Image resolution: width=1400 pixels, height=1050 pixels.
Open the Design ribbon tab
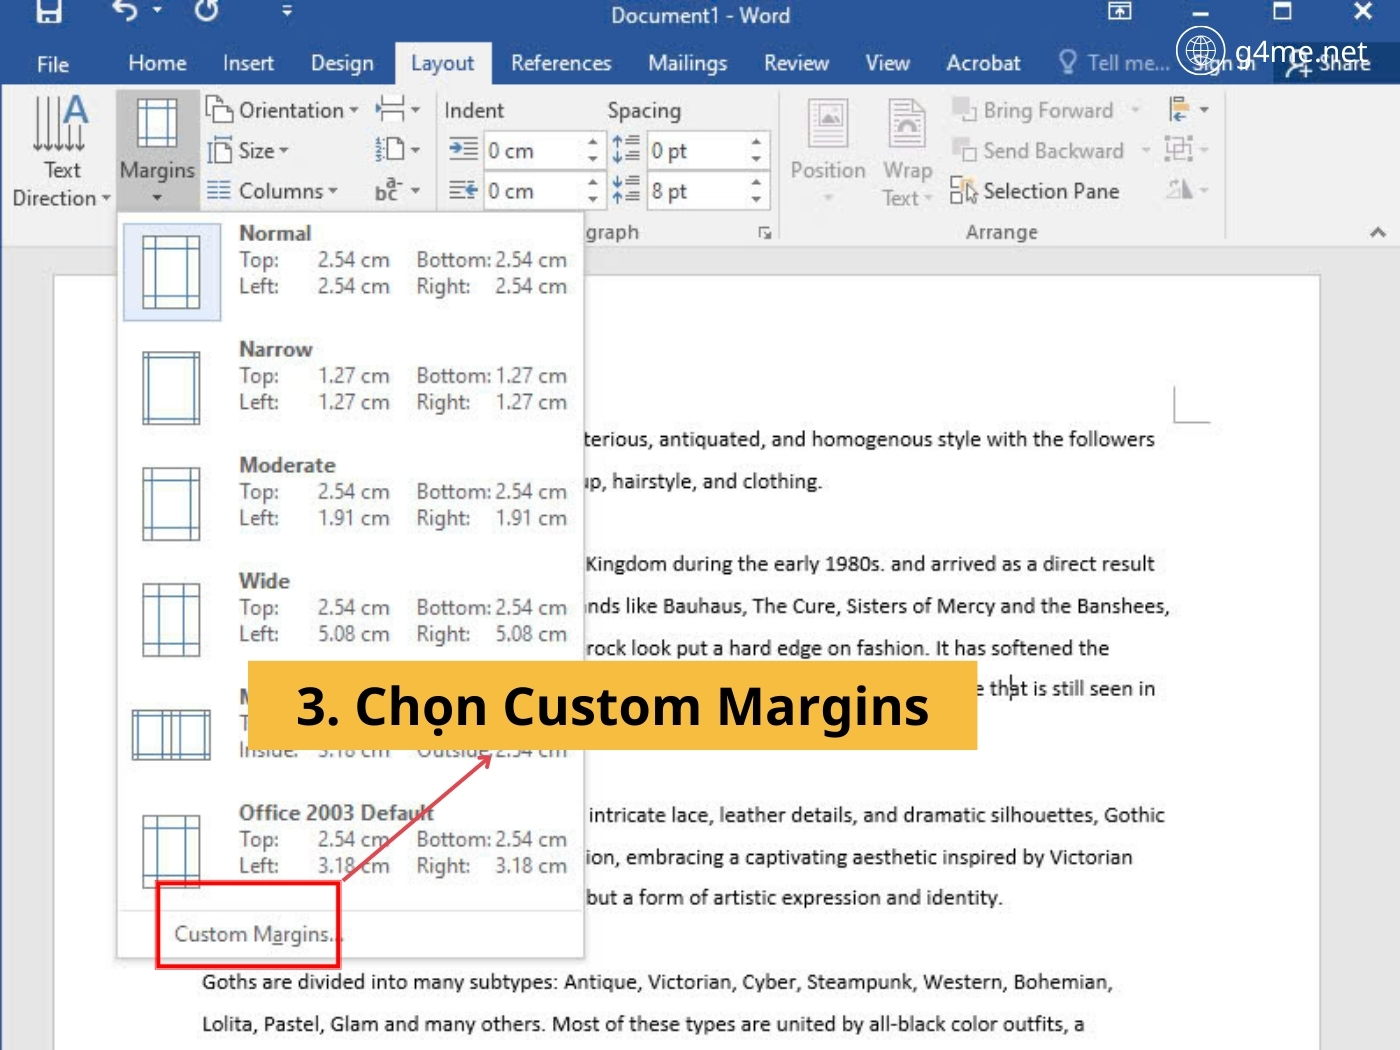342,63
